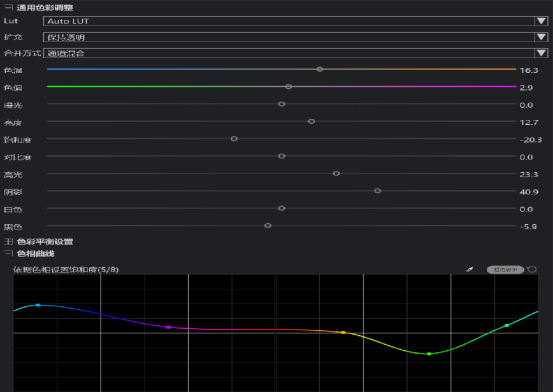The image size is (553, 392).
Task: Expand the 色彩平衡设置 section
Action: [8, 242]
